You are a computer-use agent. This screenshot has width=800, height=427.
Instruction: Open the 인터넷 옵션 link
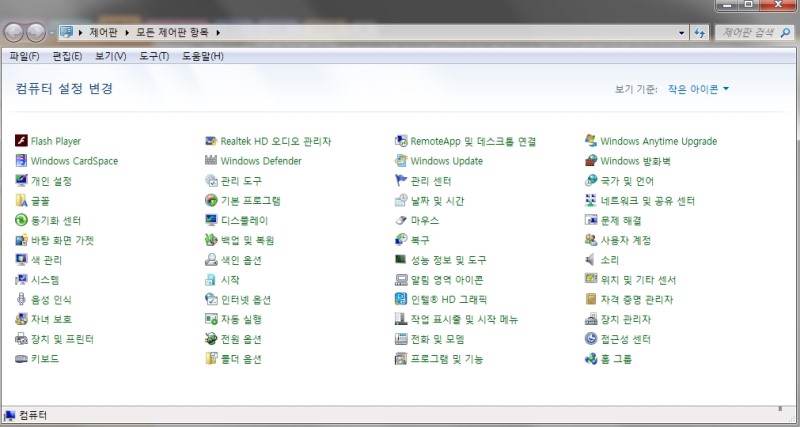245,299
